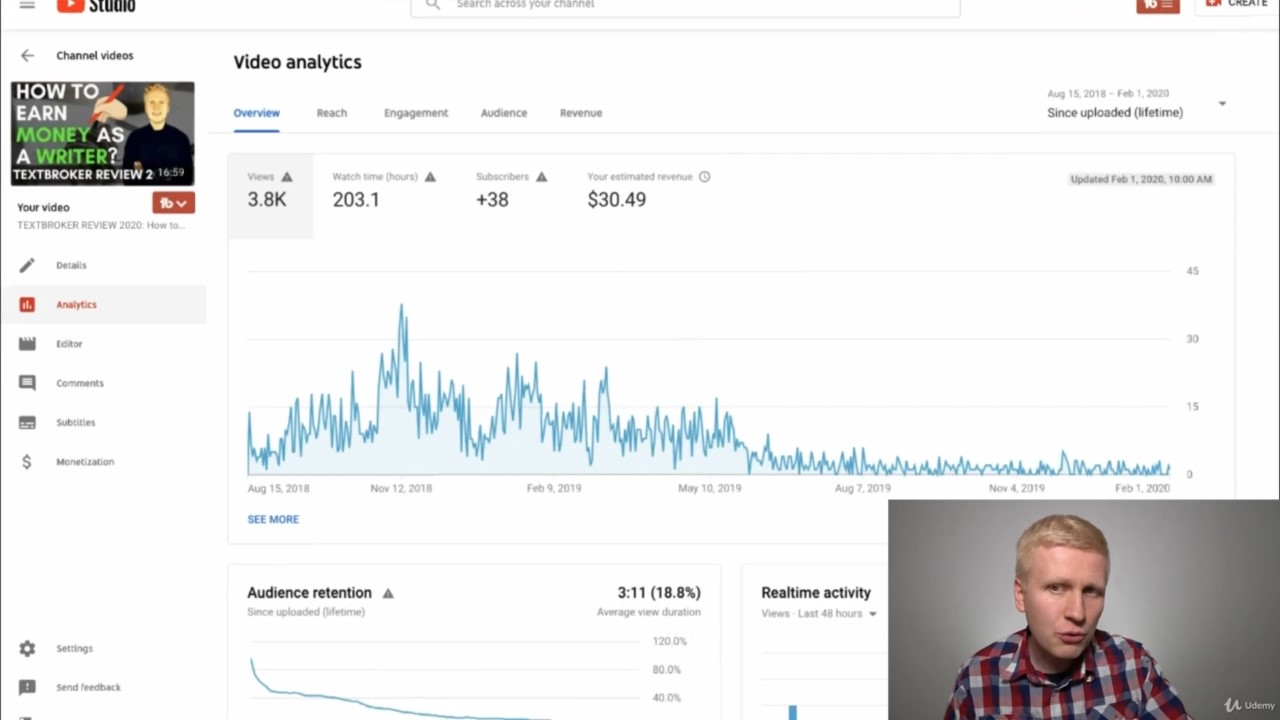Open the Subtitles icon in sidebar
The image size is (1280, 720).
click(27, 422)
